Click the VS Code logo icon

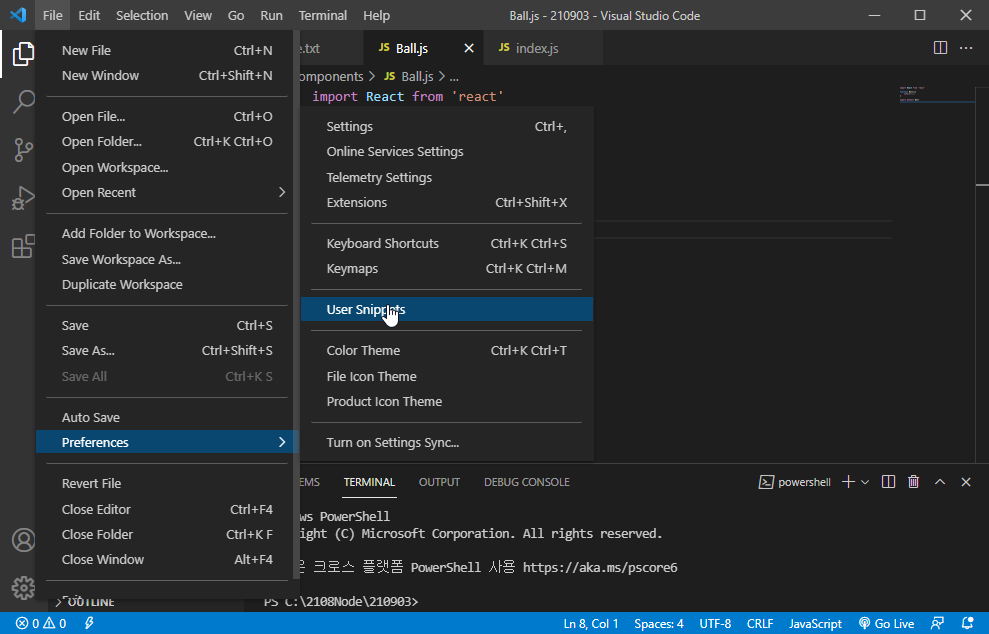click(x=18, y=15)
